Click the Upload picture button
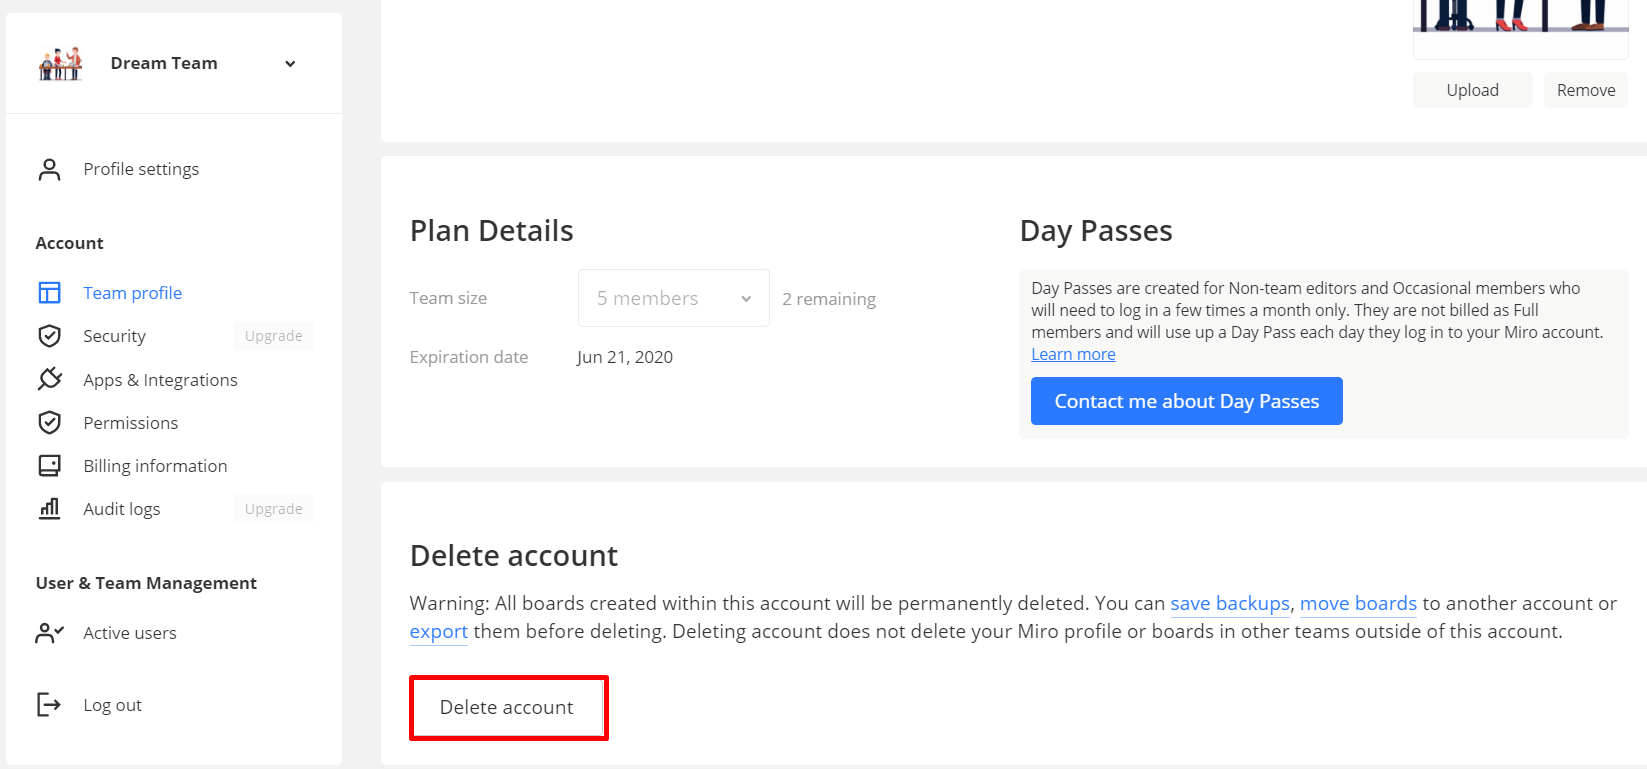The height and width of the screenshot is (769, 1647). click(1472, 90)
